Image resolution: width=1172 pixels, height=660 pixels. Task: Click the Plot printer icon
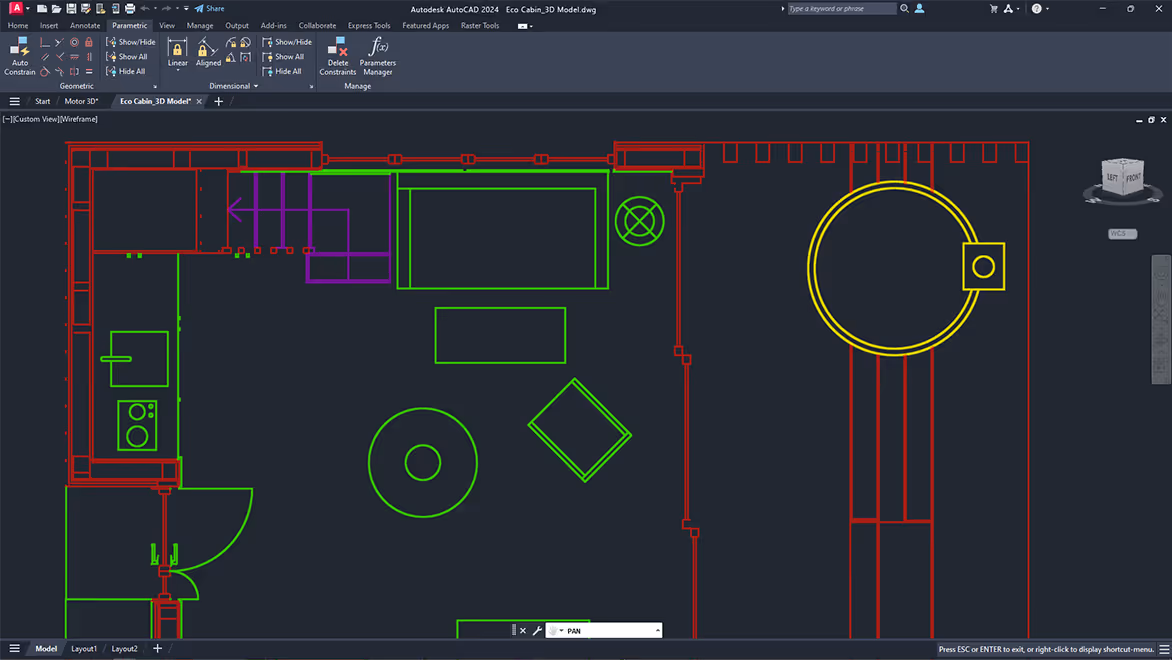coord(129,9)
